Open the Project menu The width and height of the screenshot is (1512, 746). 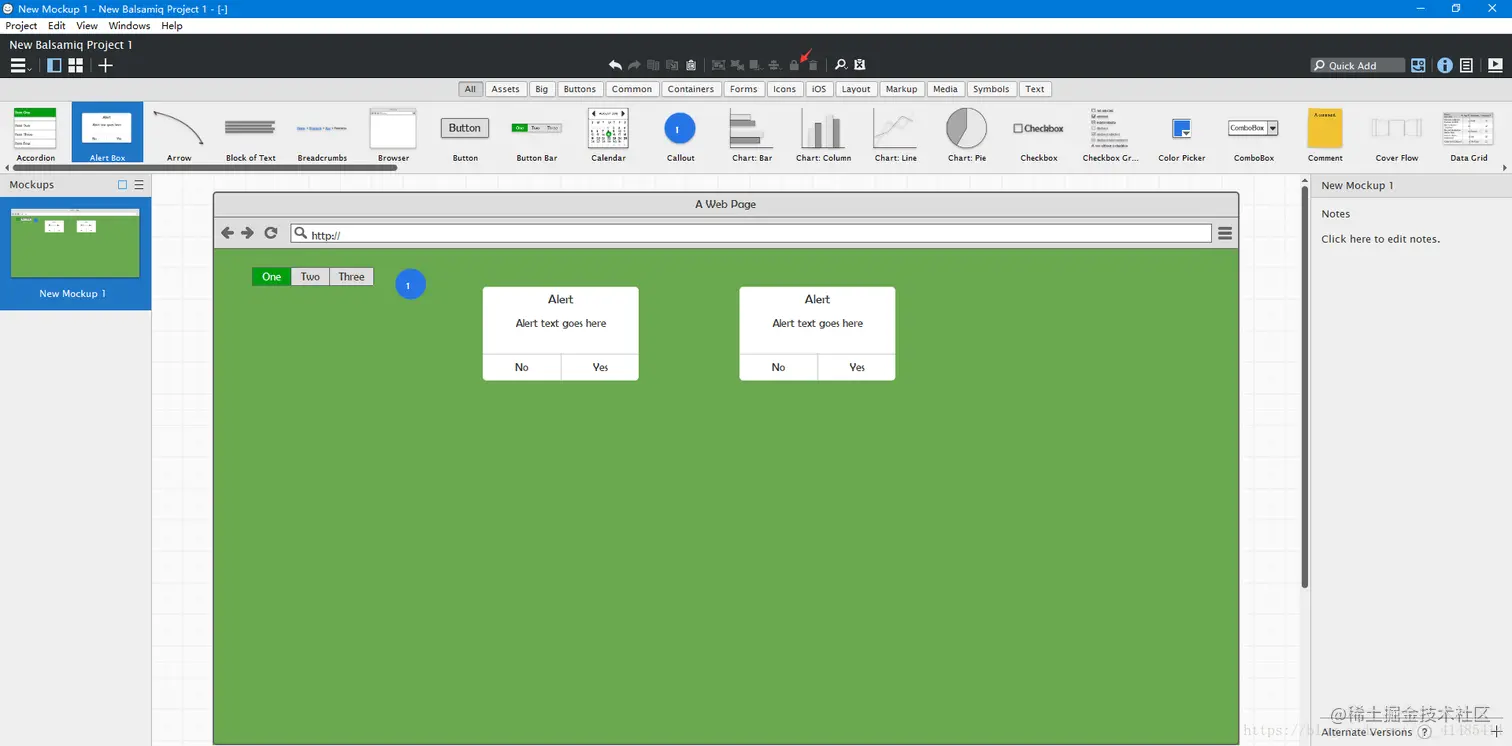[21, 26]
